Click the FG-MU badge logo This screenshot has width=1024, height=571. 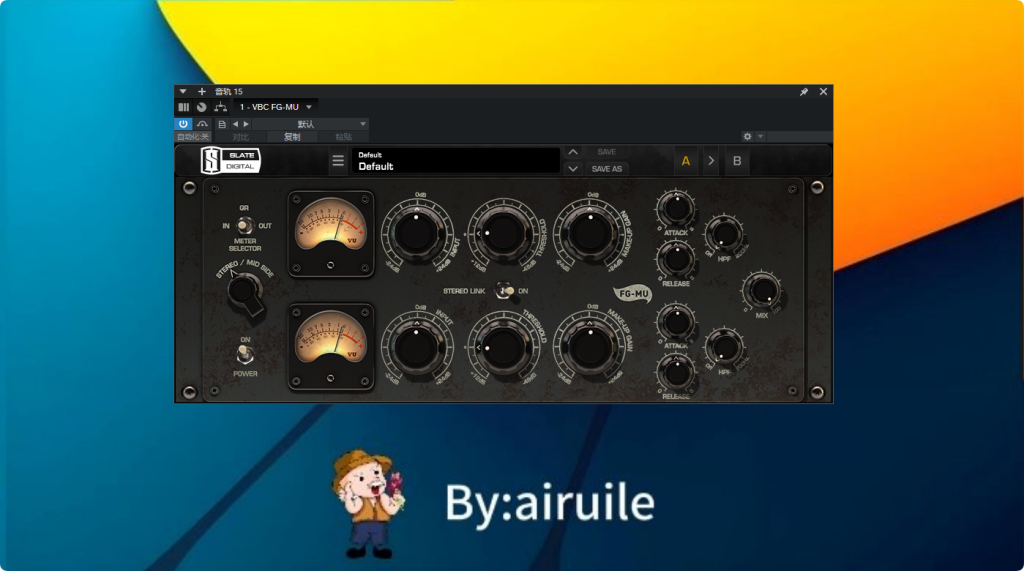pyautogui.click(x=632, y=294)
